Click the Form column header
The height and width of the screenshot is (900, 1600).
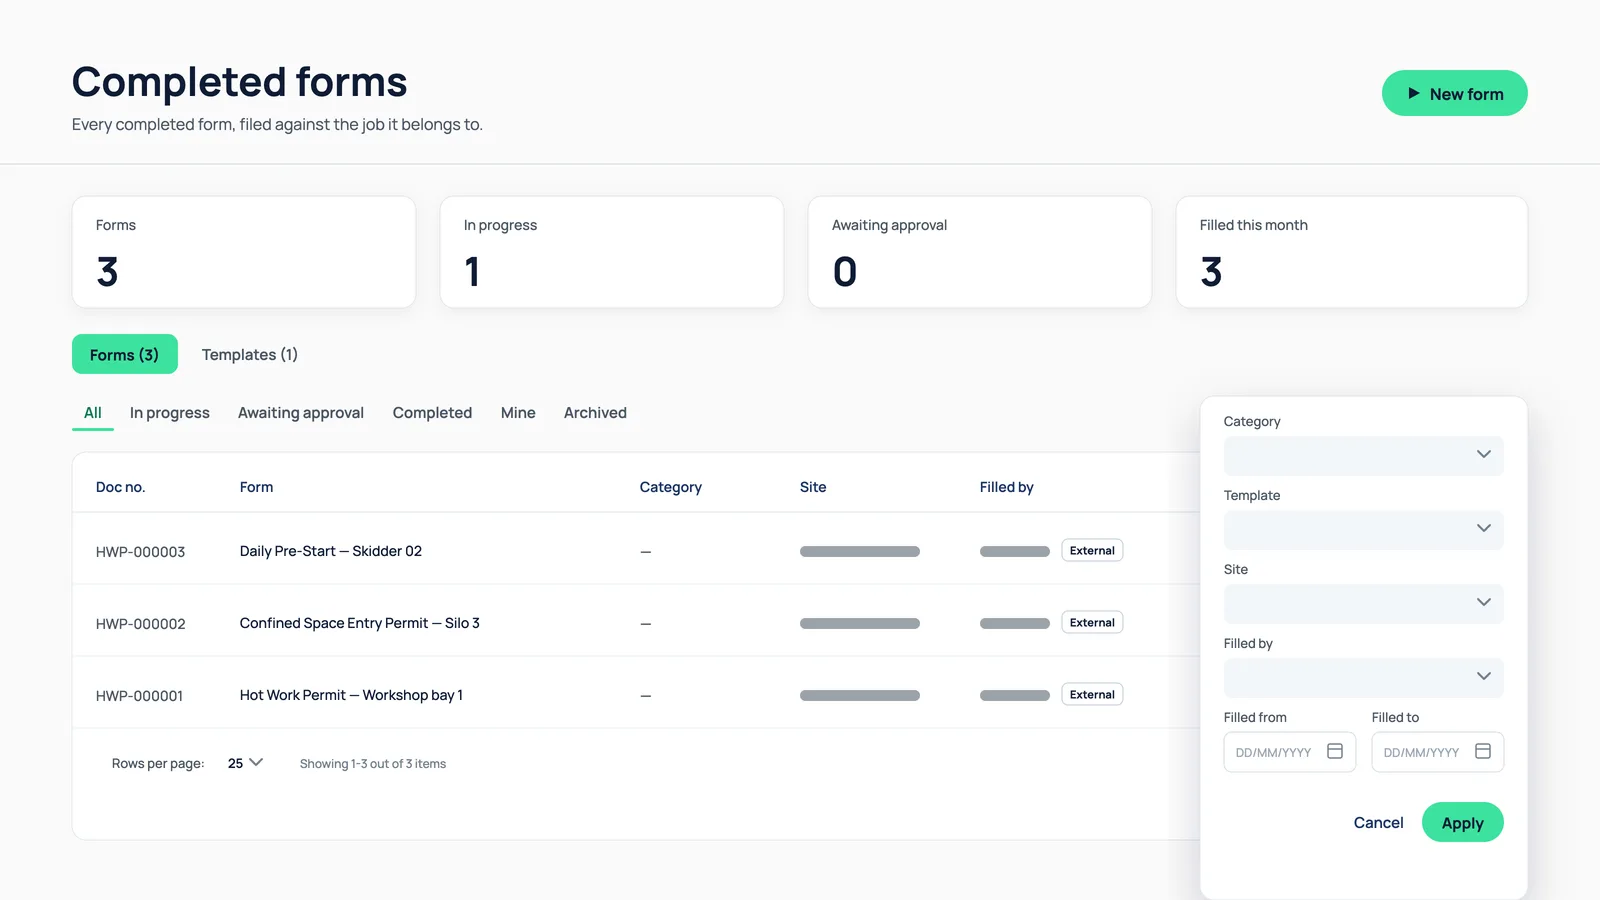point(257,487)
